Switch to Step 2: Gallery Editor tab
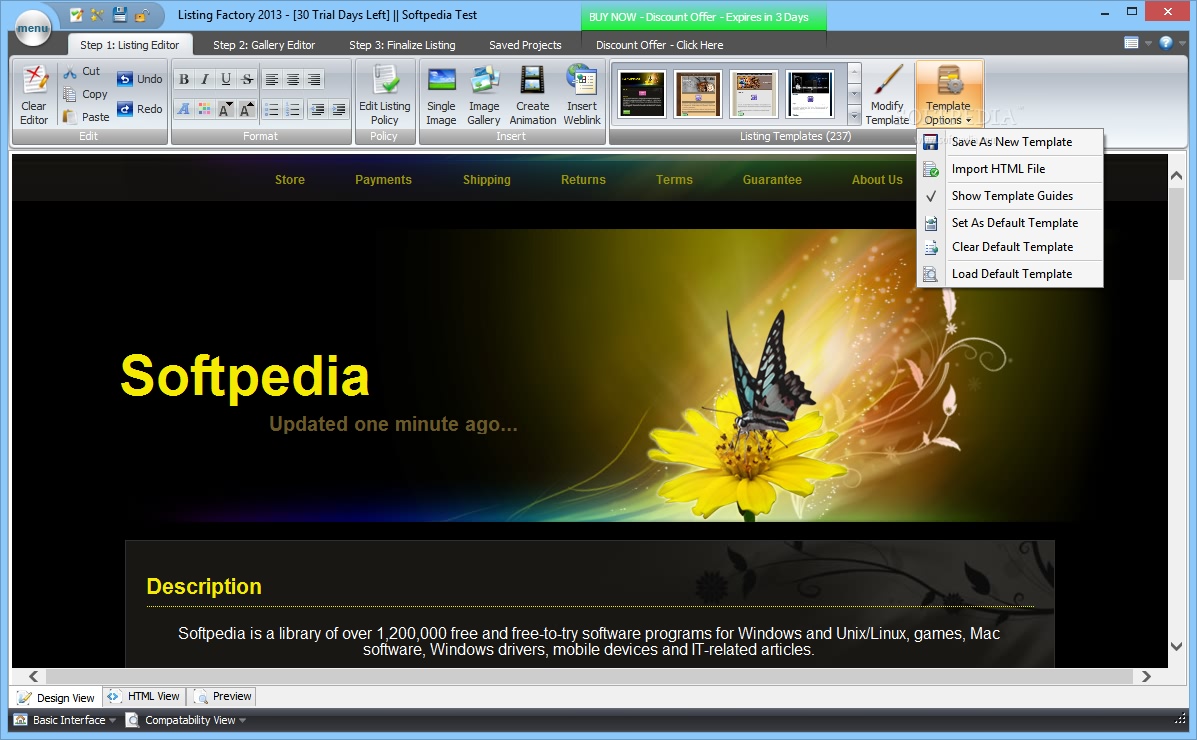The width and height of the screenshot is (1197, 740). [x=263, y=44]
